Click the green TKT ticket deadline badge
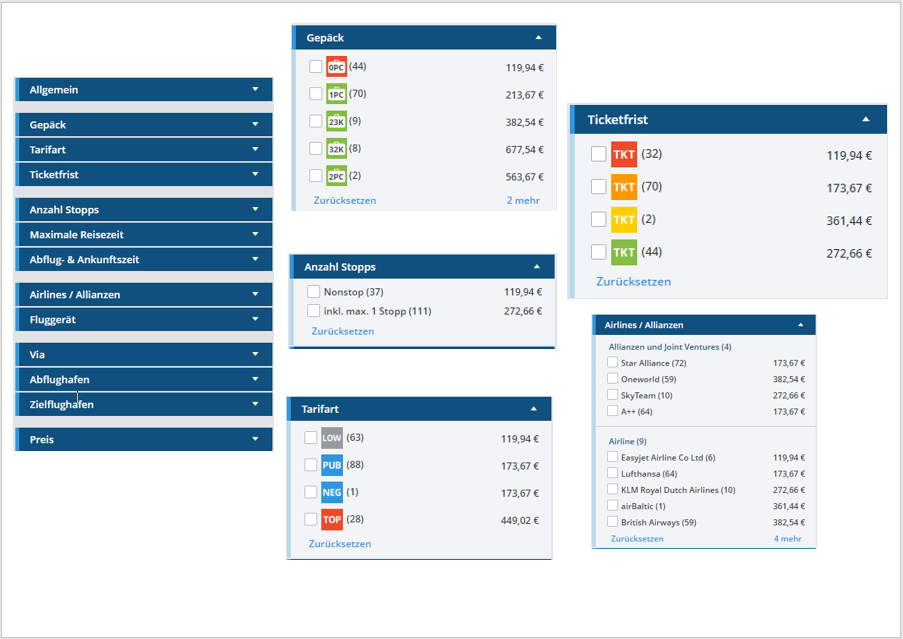Screen dimensions: 903x639 pos(624,252)
